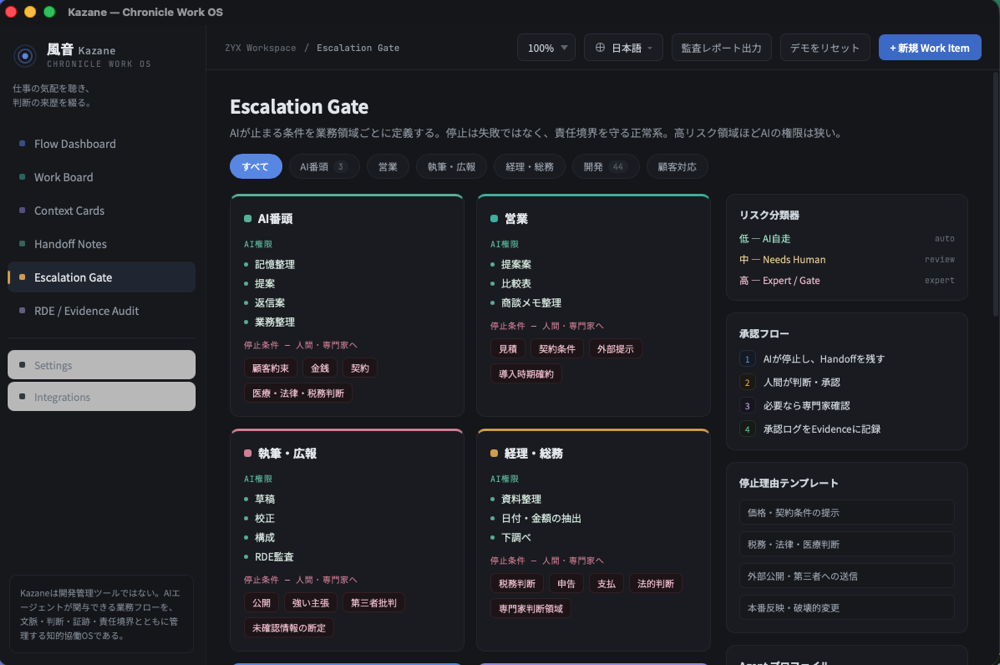Click step 1 AIが停止し、Handoffを残す

[x=846, y=359]
